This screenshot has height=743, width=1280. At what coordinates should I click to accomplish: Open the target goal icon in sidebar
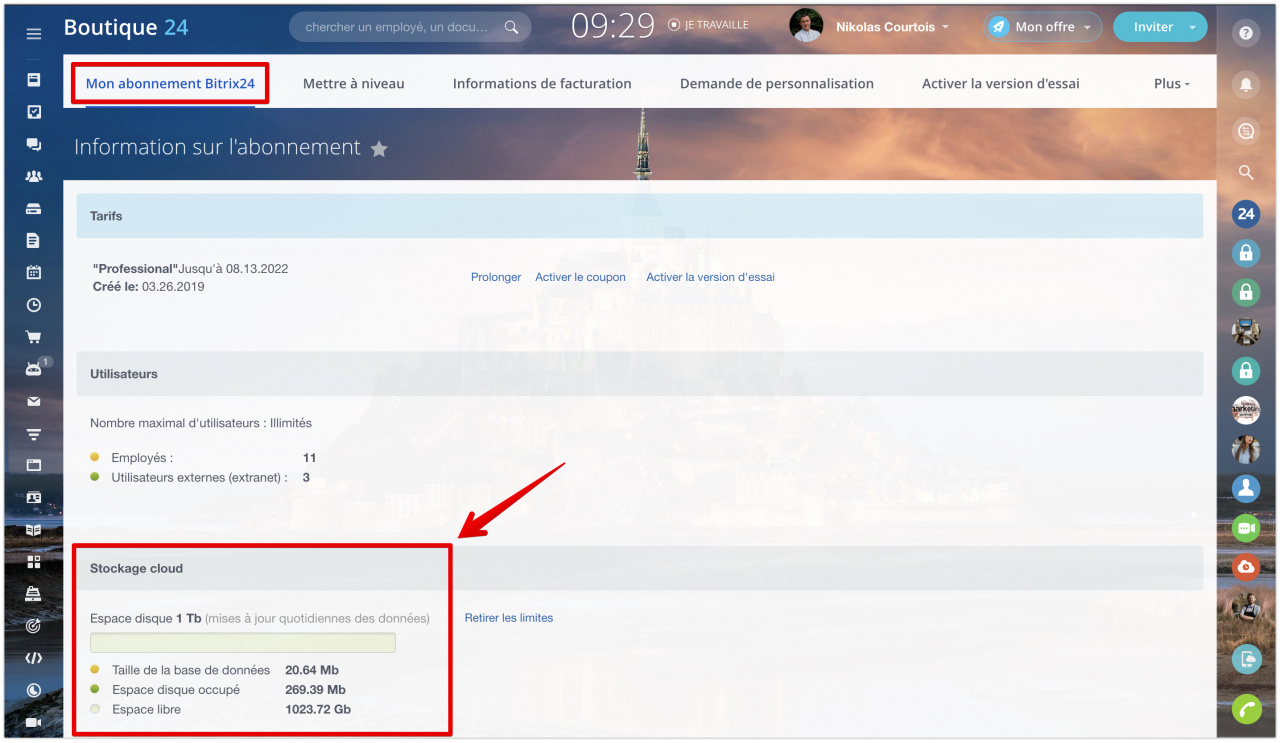click(33, 626)
